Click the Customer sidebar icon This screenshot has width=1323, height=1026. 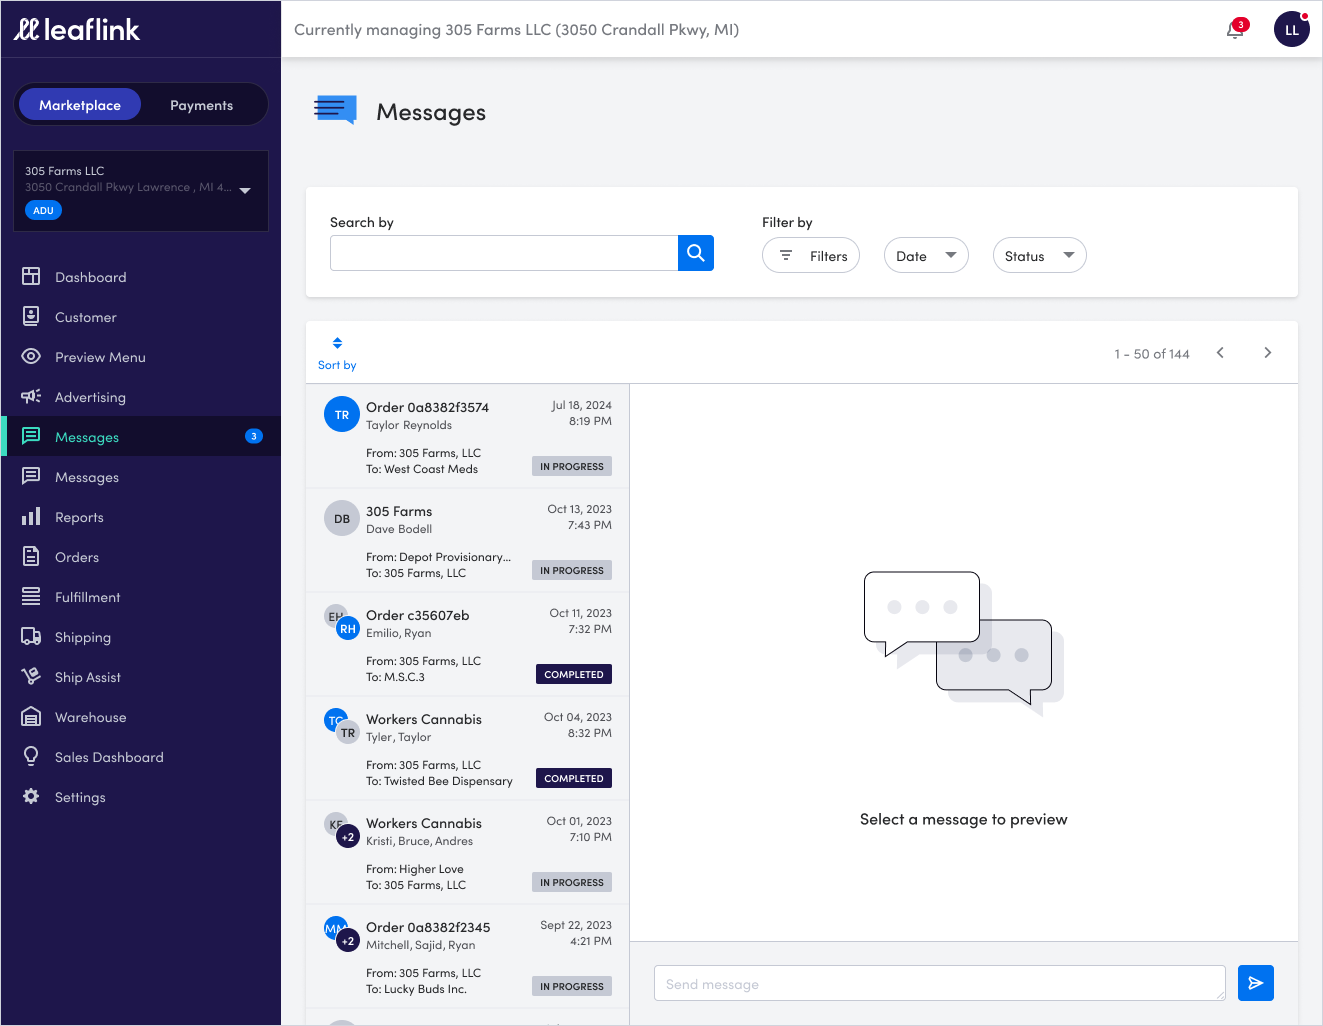(31, 316)
